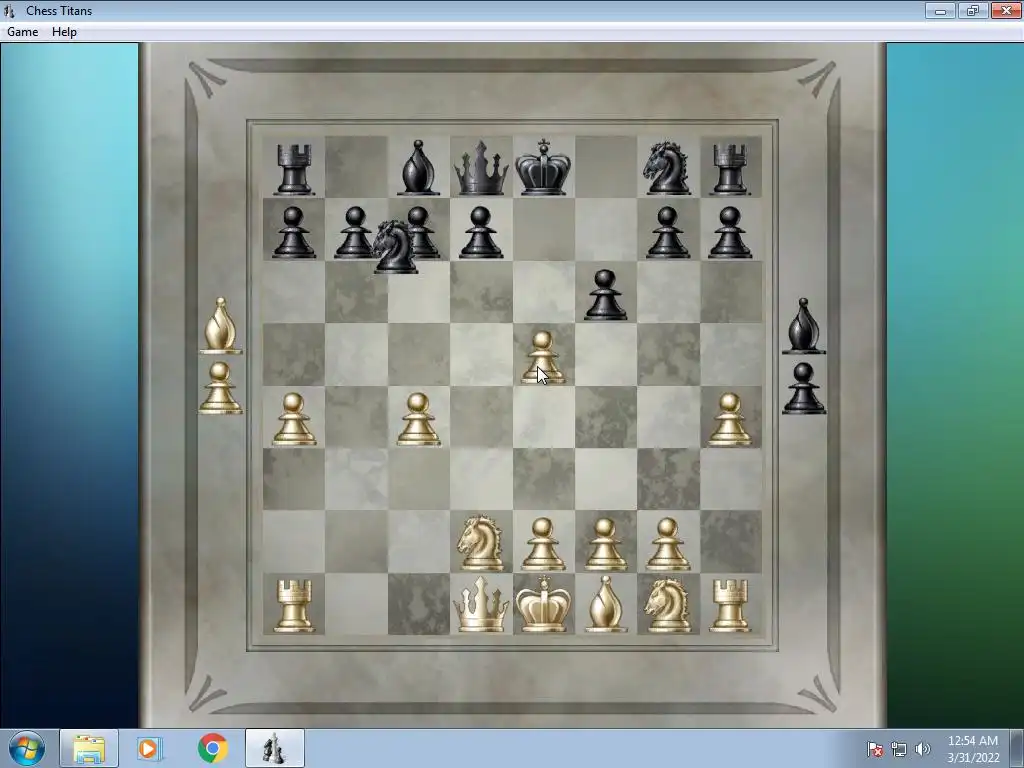Select the black queen on d8
The height and width of the screenshot is (768, 1024).
[x=481, y=168]
